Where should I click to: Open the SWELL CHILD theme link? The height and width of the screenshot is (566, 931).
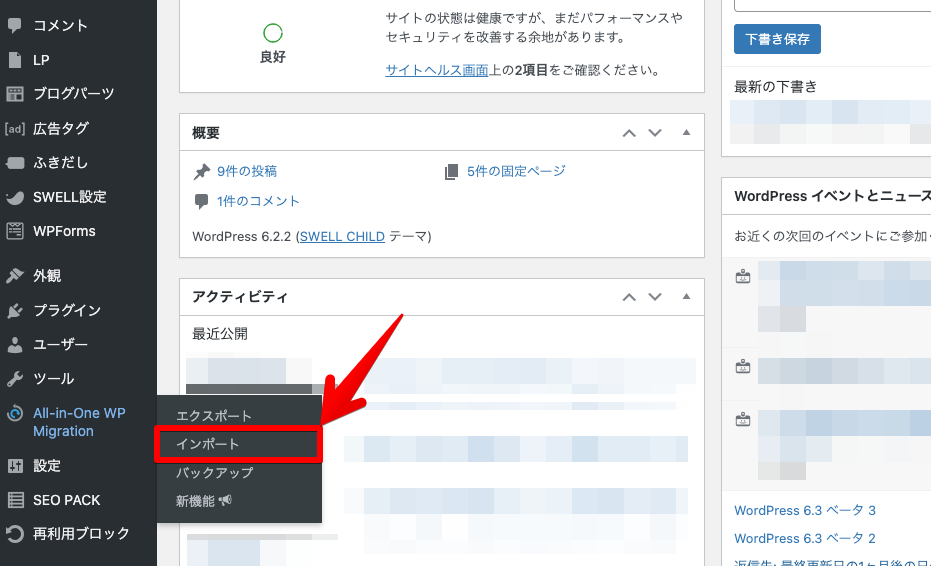342,236
